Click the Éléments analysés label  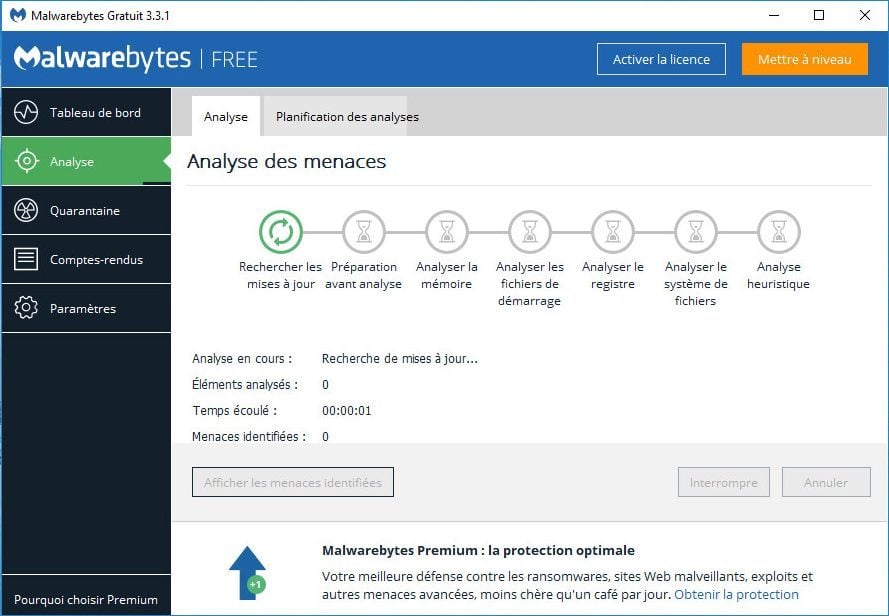(245, 385)
